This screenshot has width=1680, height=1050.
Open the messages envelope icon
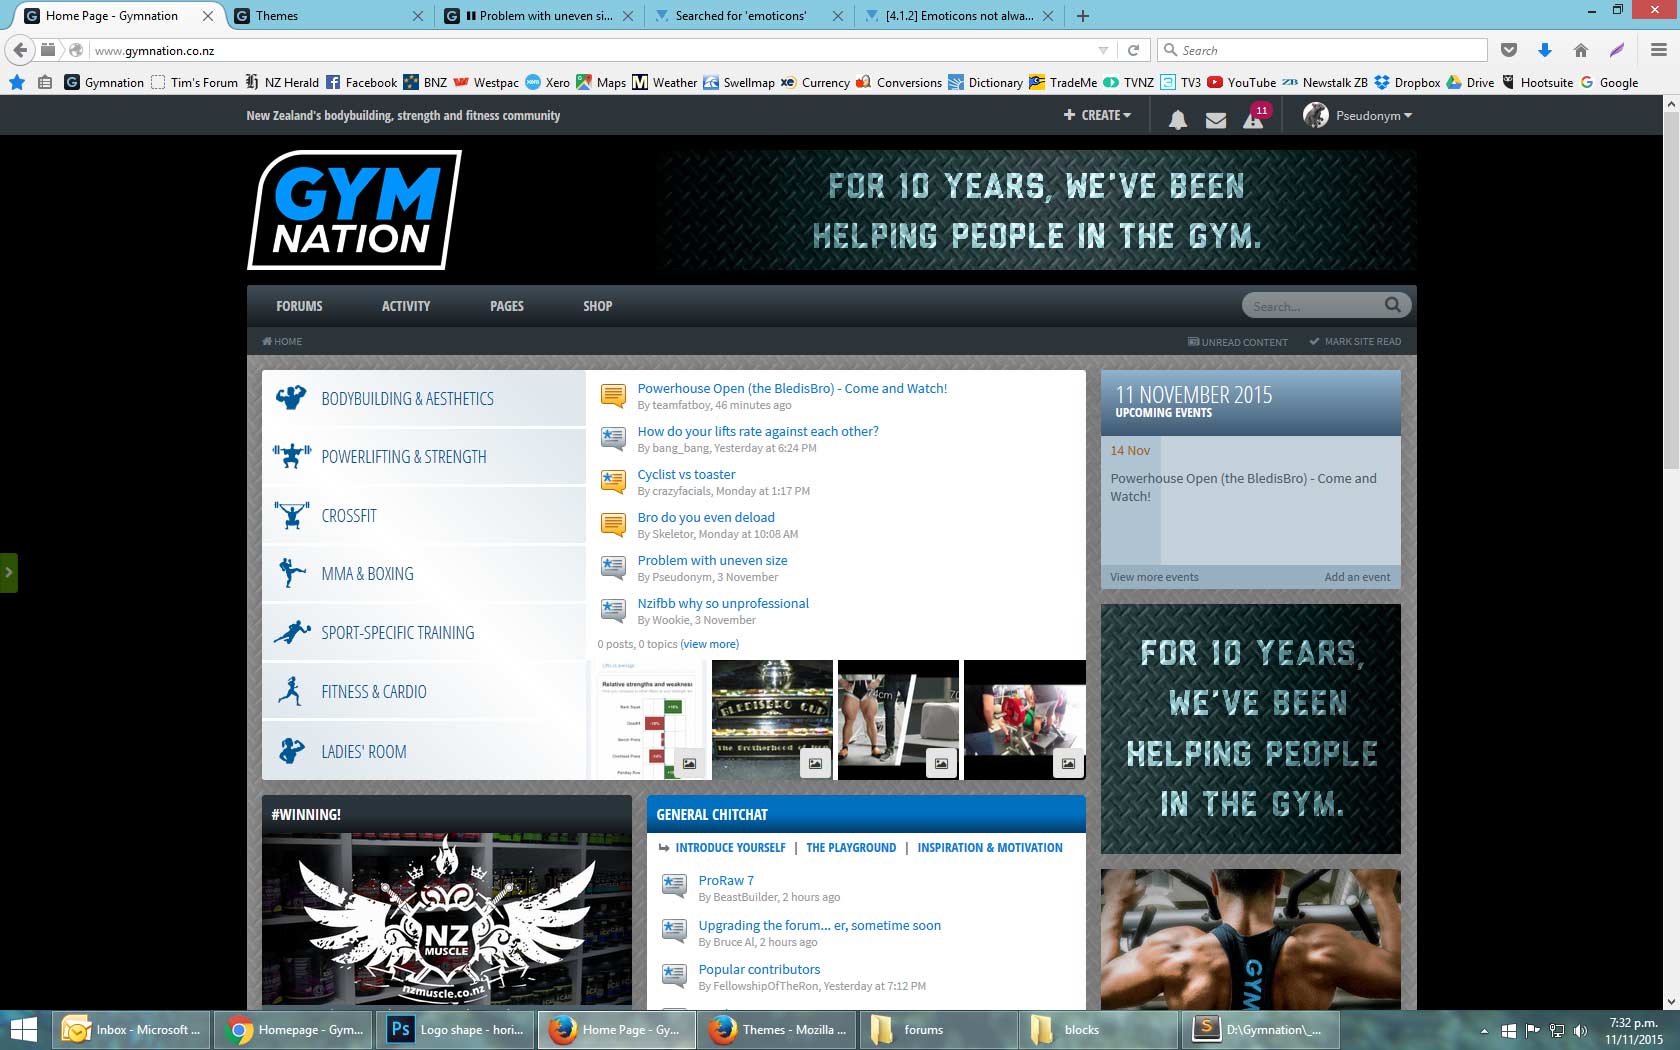coord(1216,120)
